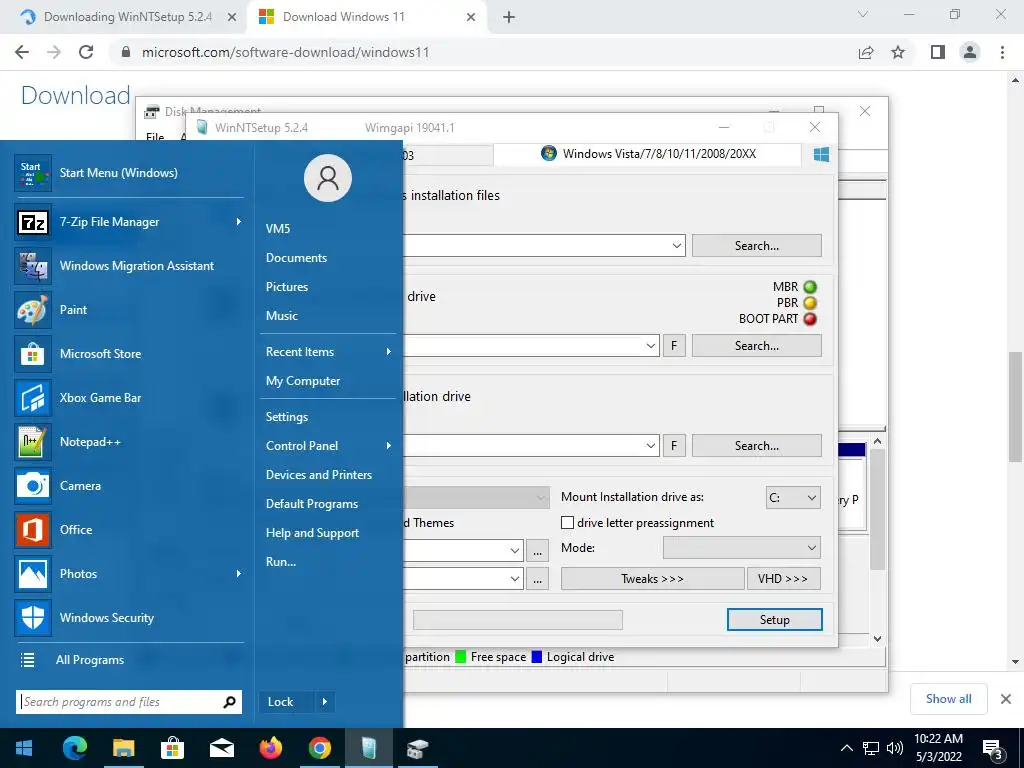This screenshot has height=768, width=1024.
Task: Open Windows Security shield icon
Action: (33, 618)
